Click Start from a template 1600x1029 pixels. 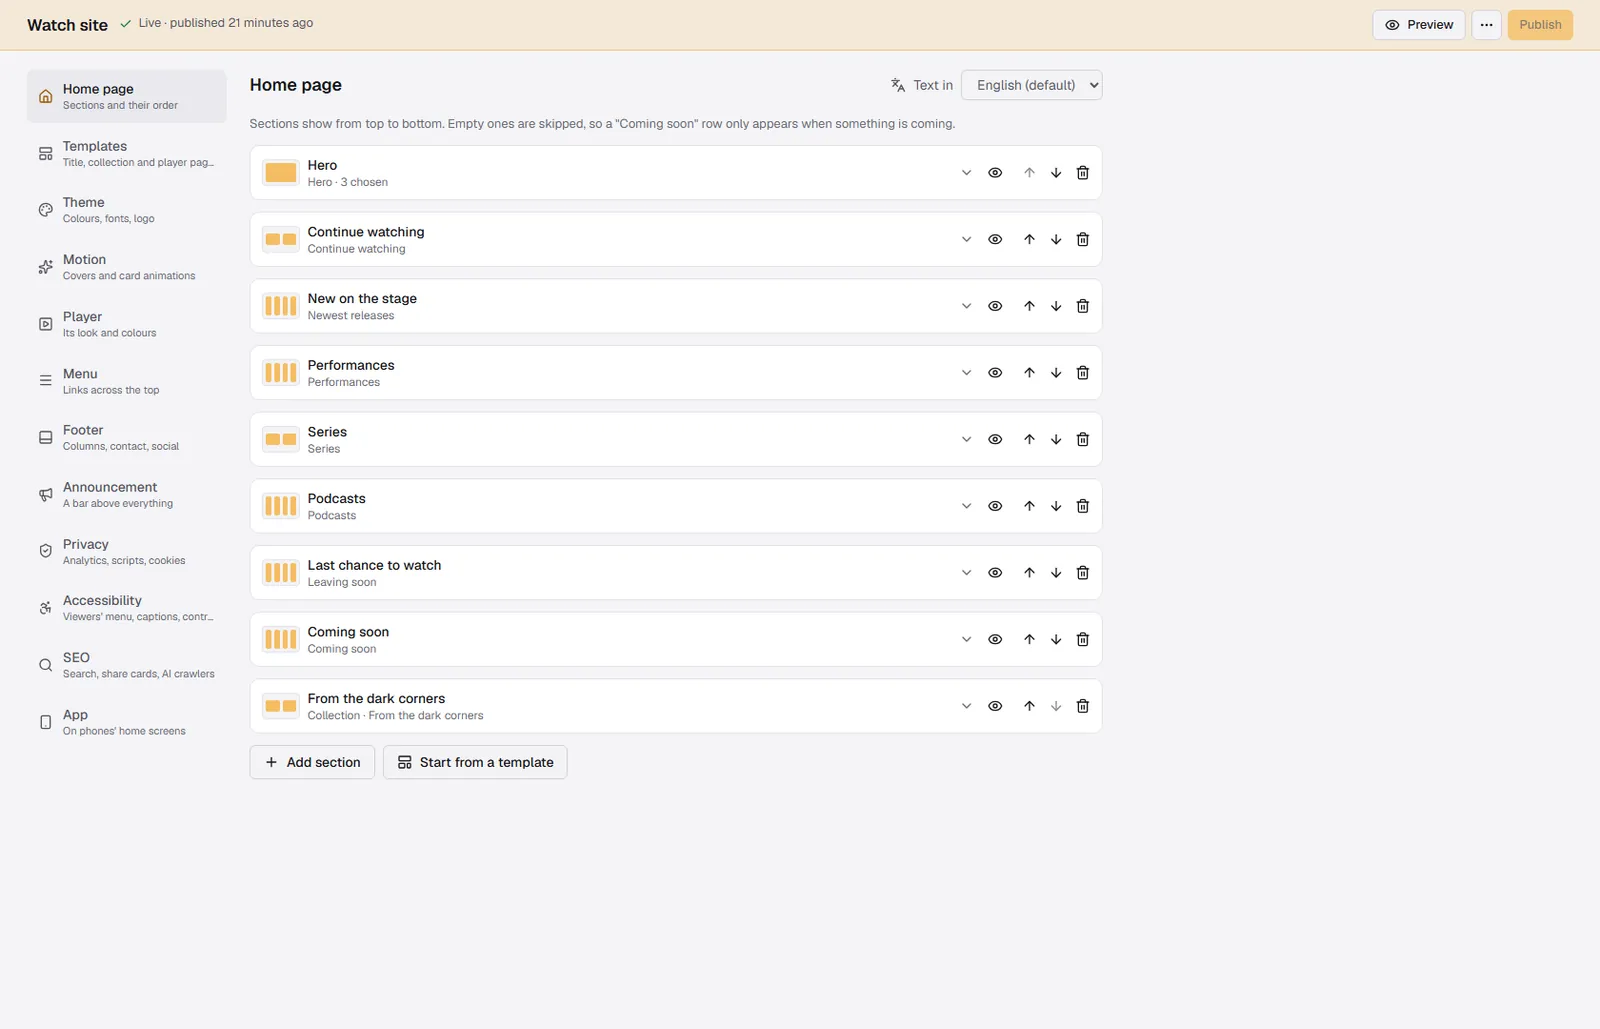coord(475,762)
